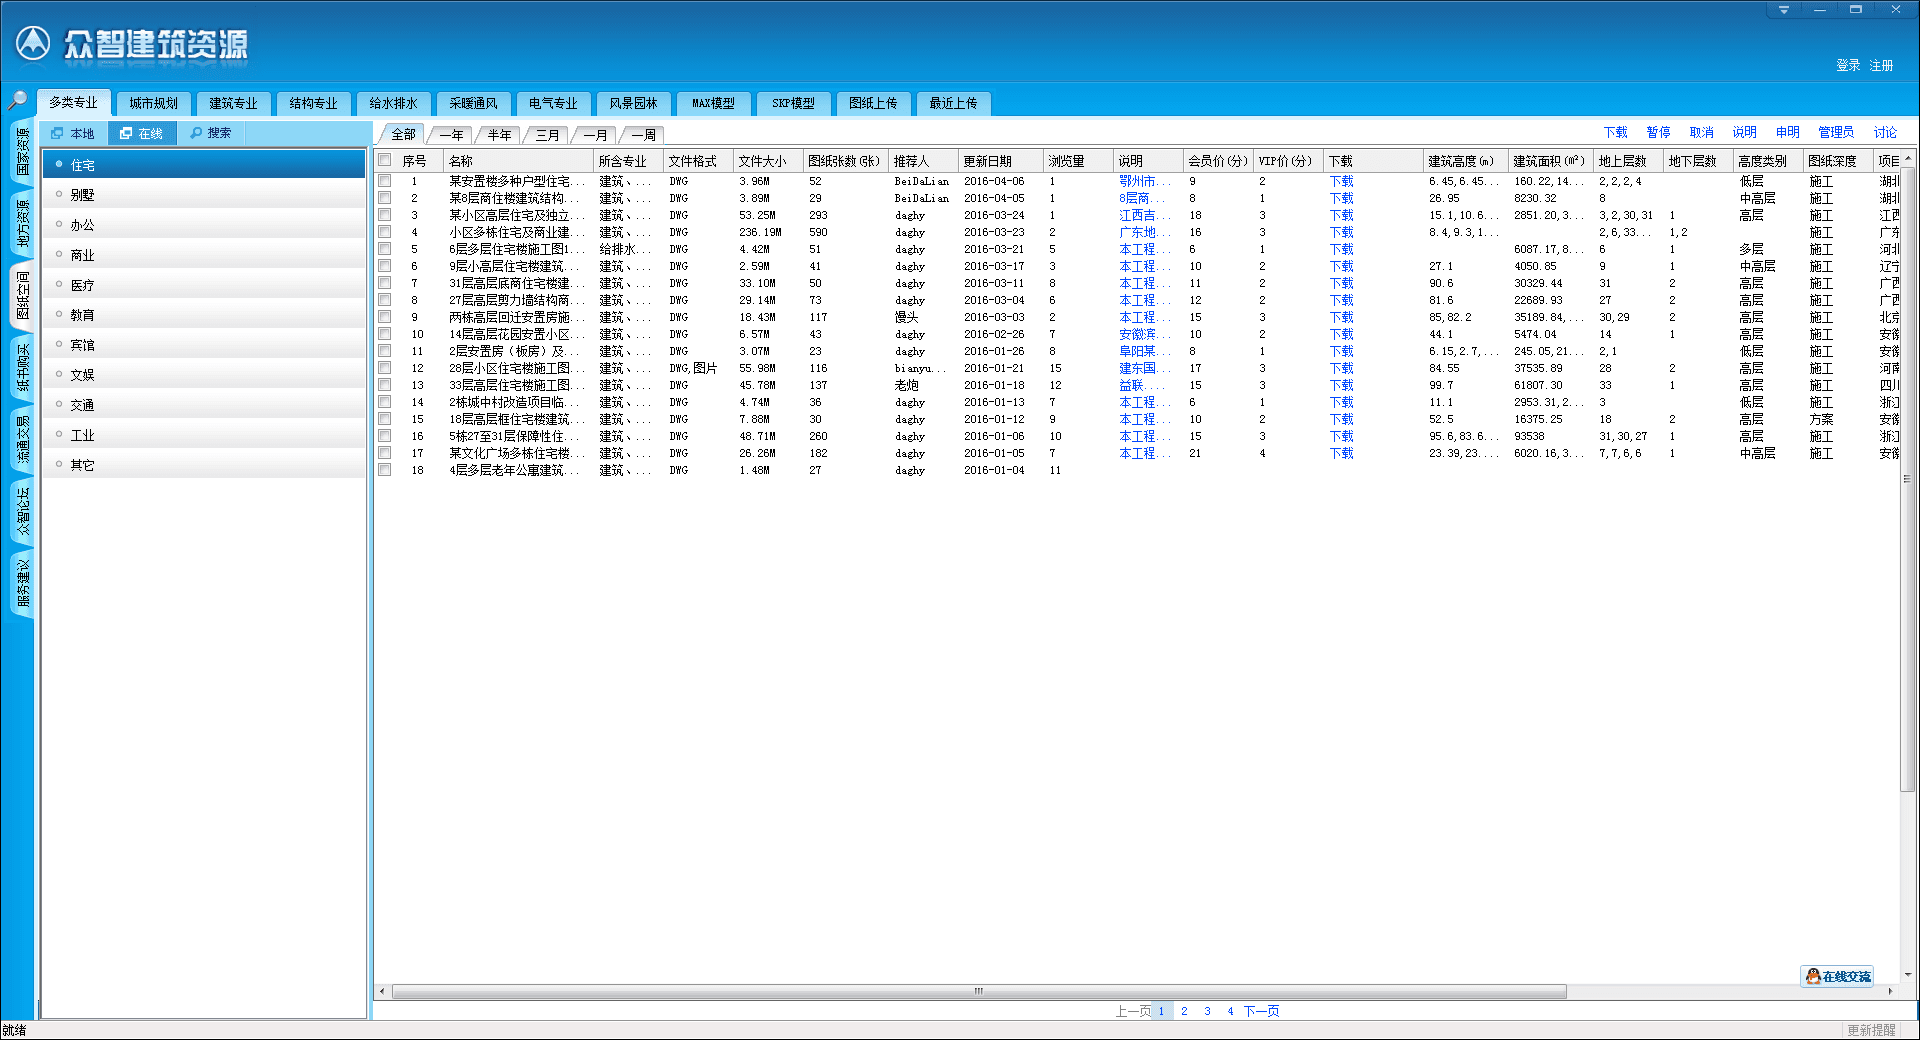The height and width of the screenshot is (1040, 1920).
Task: Go to page 2 of results
Action: tap(1184, 1011)
